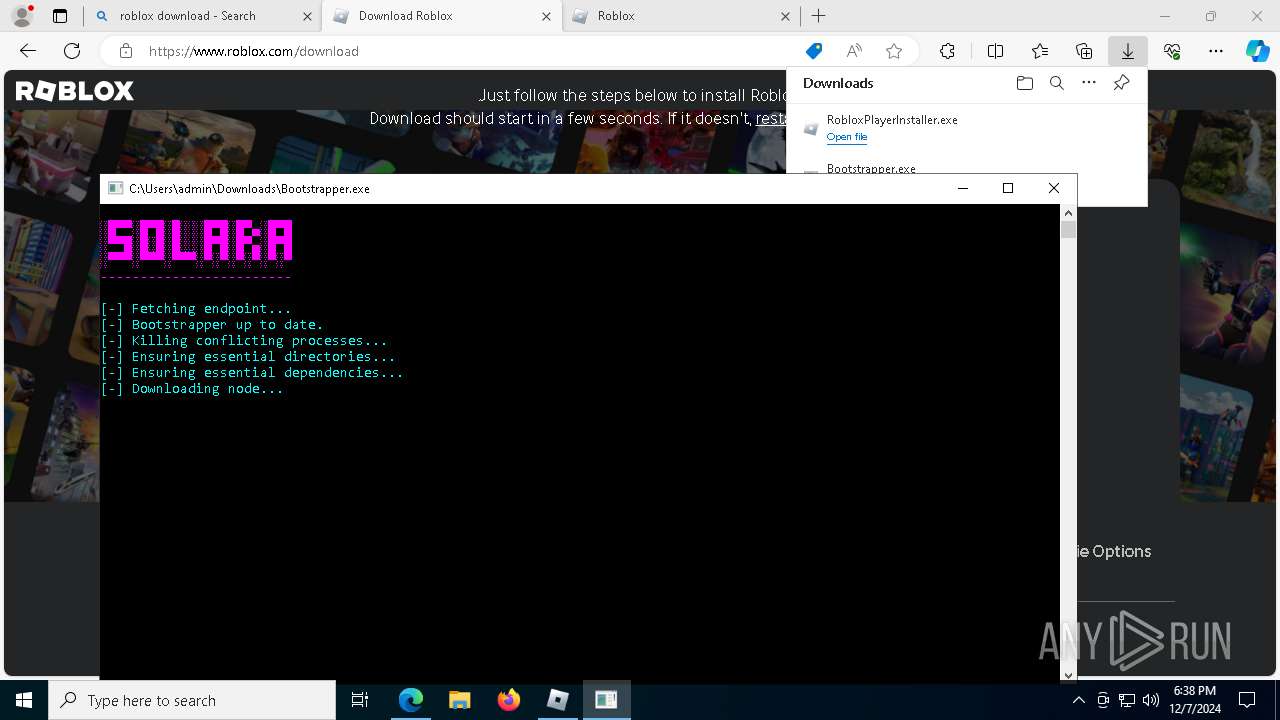Screen dimensions: 1280x720
Task: Click the 'Downloading node...' console line
Action: (192, 388)
